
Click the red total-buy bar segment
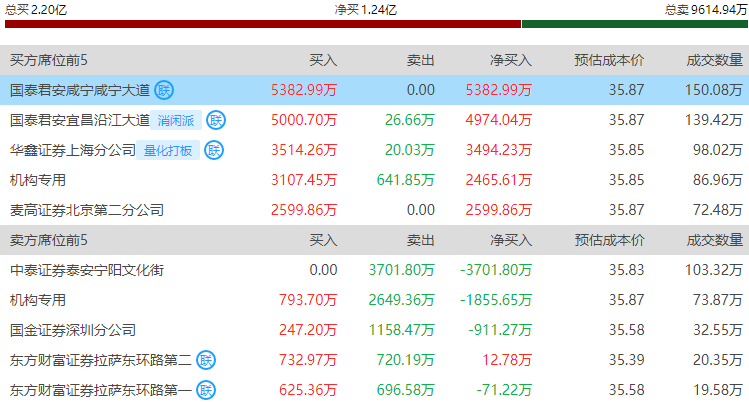pos(263,24)
